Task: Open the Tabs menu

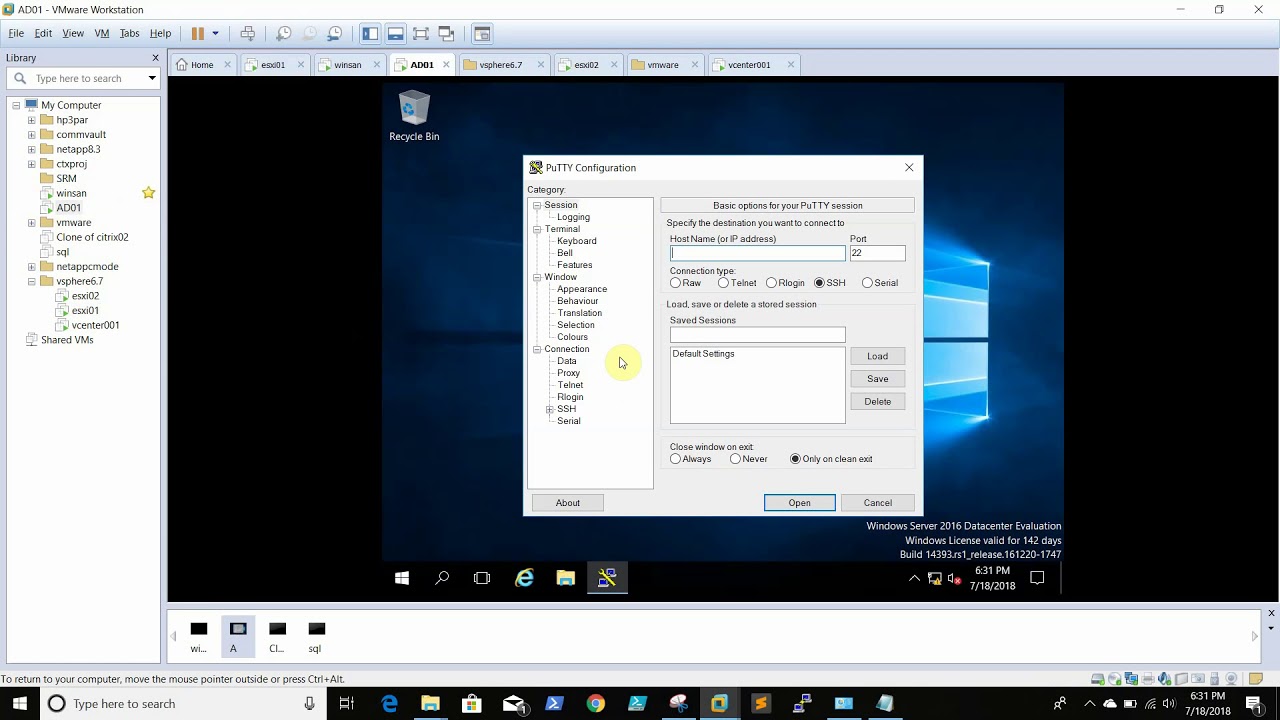Action: pyautogui.click(x=129, y=33)
